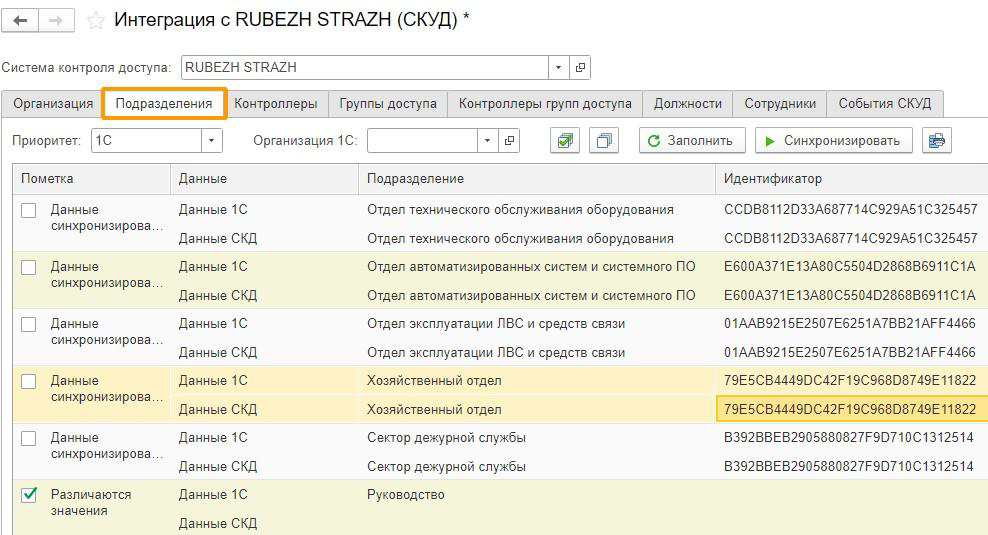This screenshot has height=535, width=988.
Task: Select the highlighted Хозяйственный отдел identifier cell
Action: coord(850,409)
